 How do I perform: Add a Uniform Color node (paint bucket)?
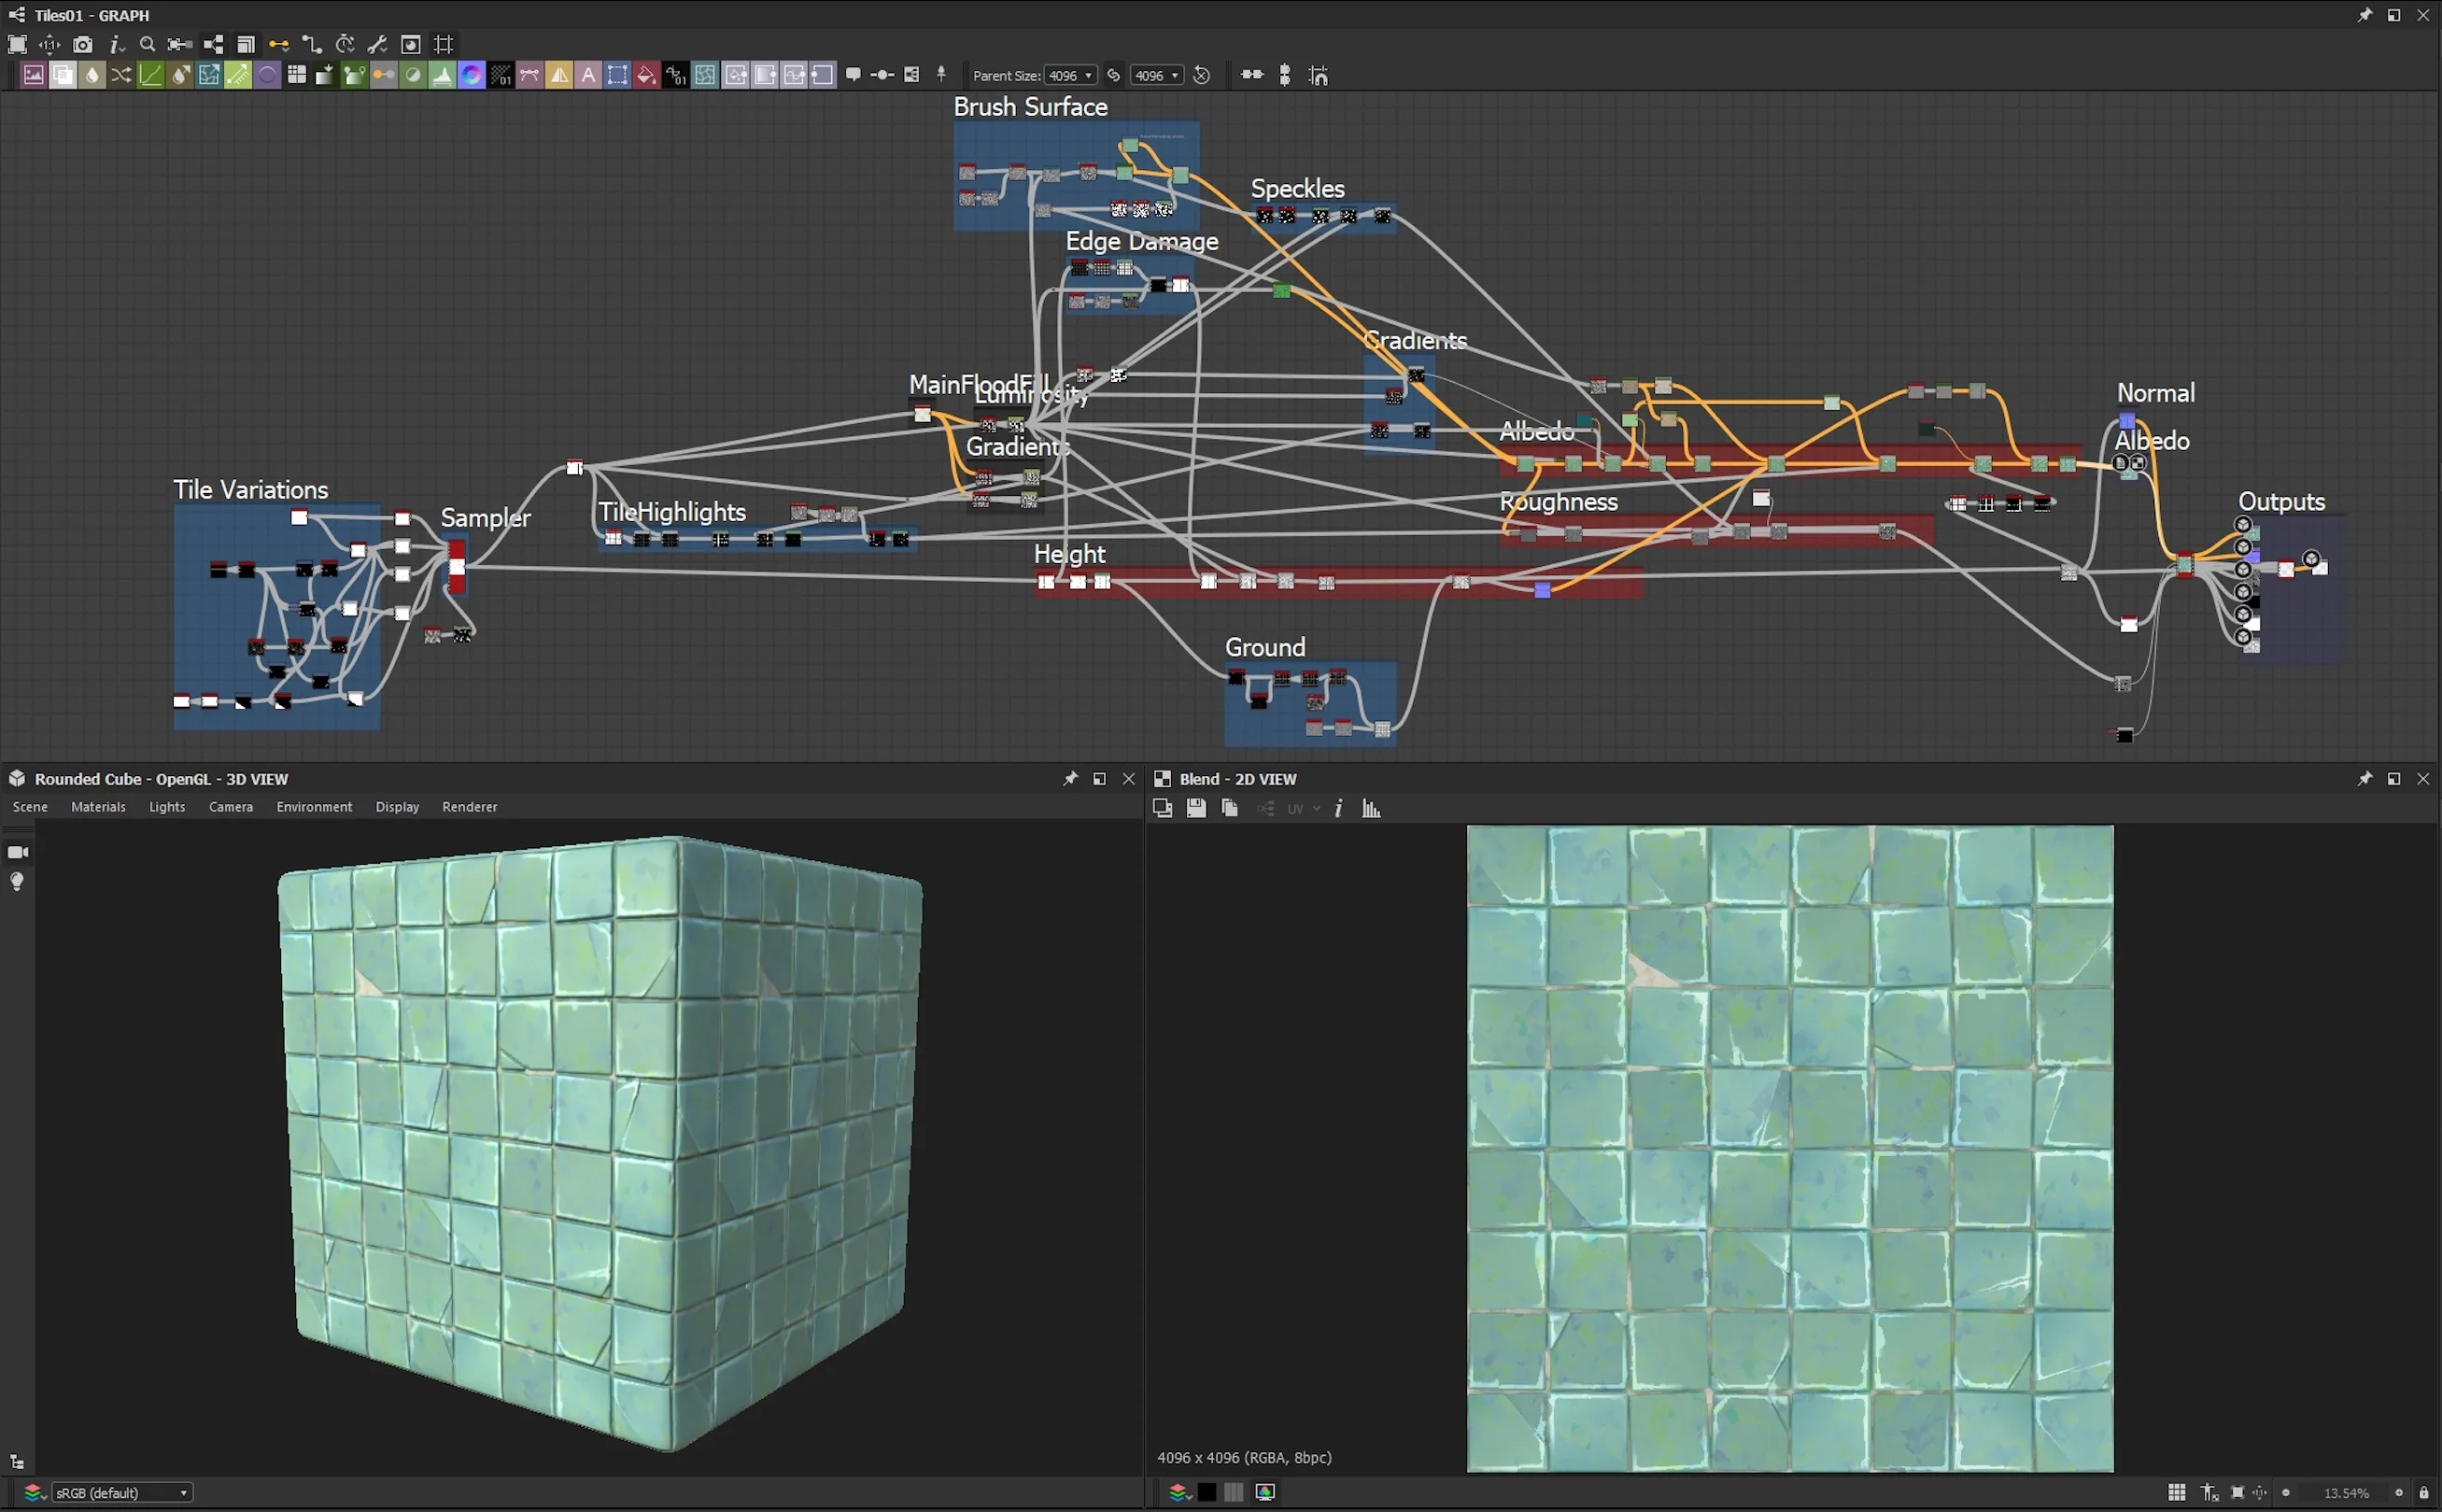pos(646,75)
